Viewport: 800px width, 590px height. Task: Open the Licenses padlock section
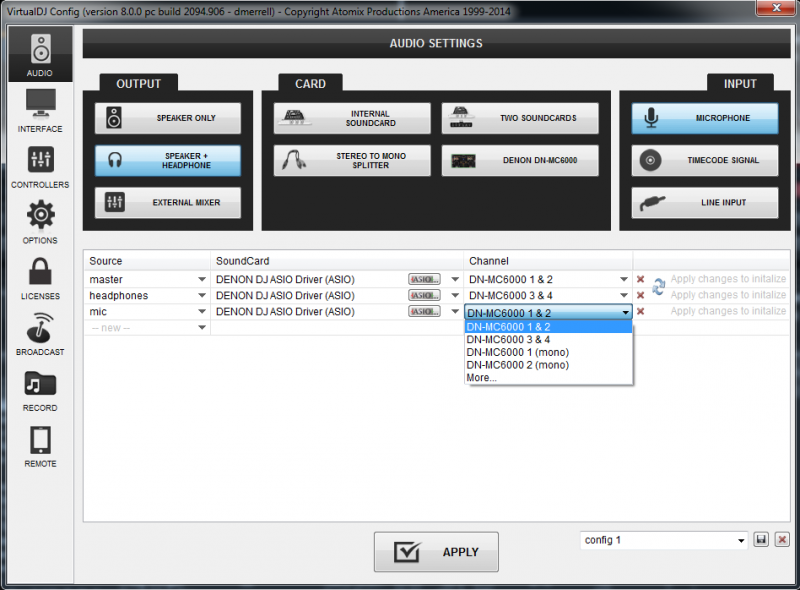click(40, 278)
